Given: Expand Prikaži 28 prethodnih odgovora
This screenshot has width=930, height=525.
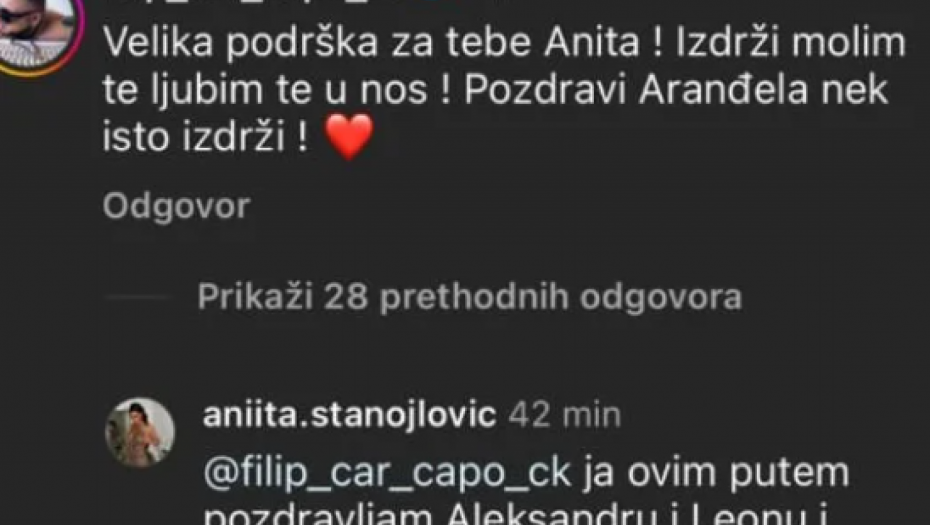Looking at the screenshot, I should tap(469, 296).
